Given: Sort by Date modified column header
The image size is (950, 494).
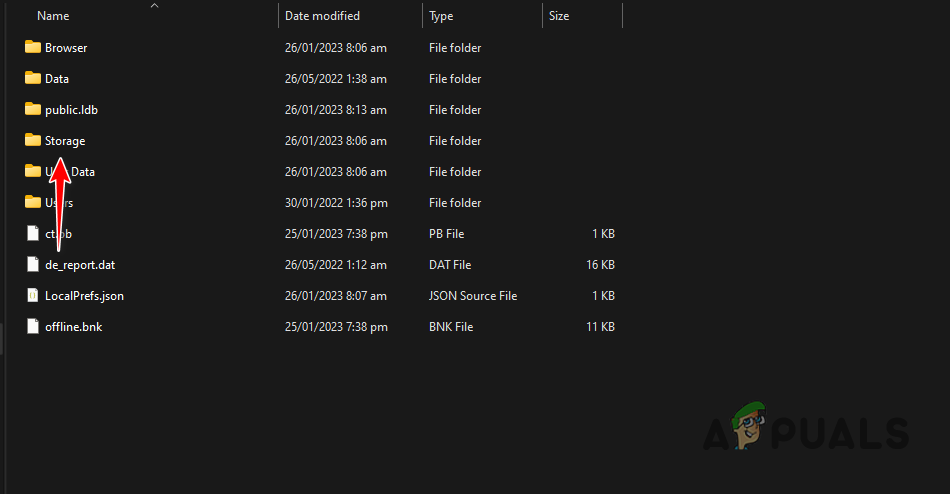Looking at the screenshot, I should tap(322, 16).
